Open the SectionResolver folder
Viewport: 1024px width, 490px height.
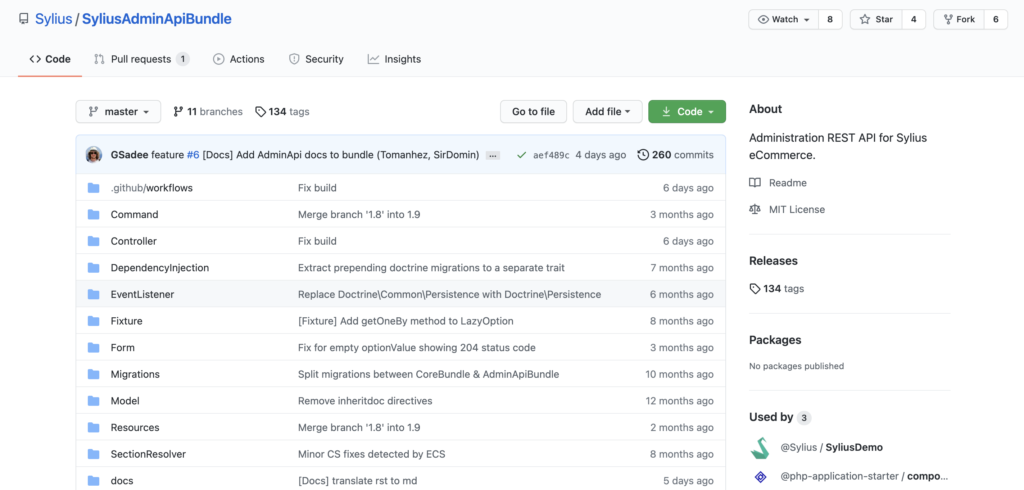148,454
